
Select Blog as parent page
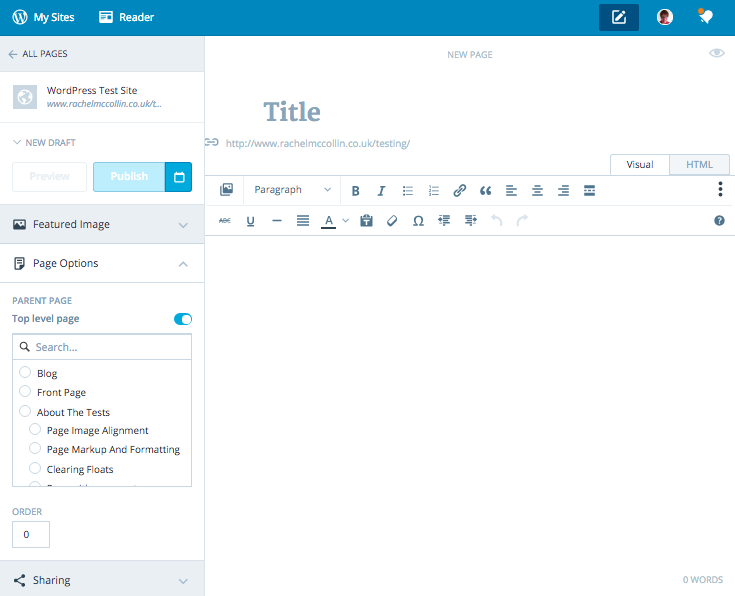[25, 372]
